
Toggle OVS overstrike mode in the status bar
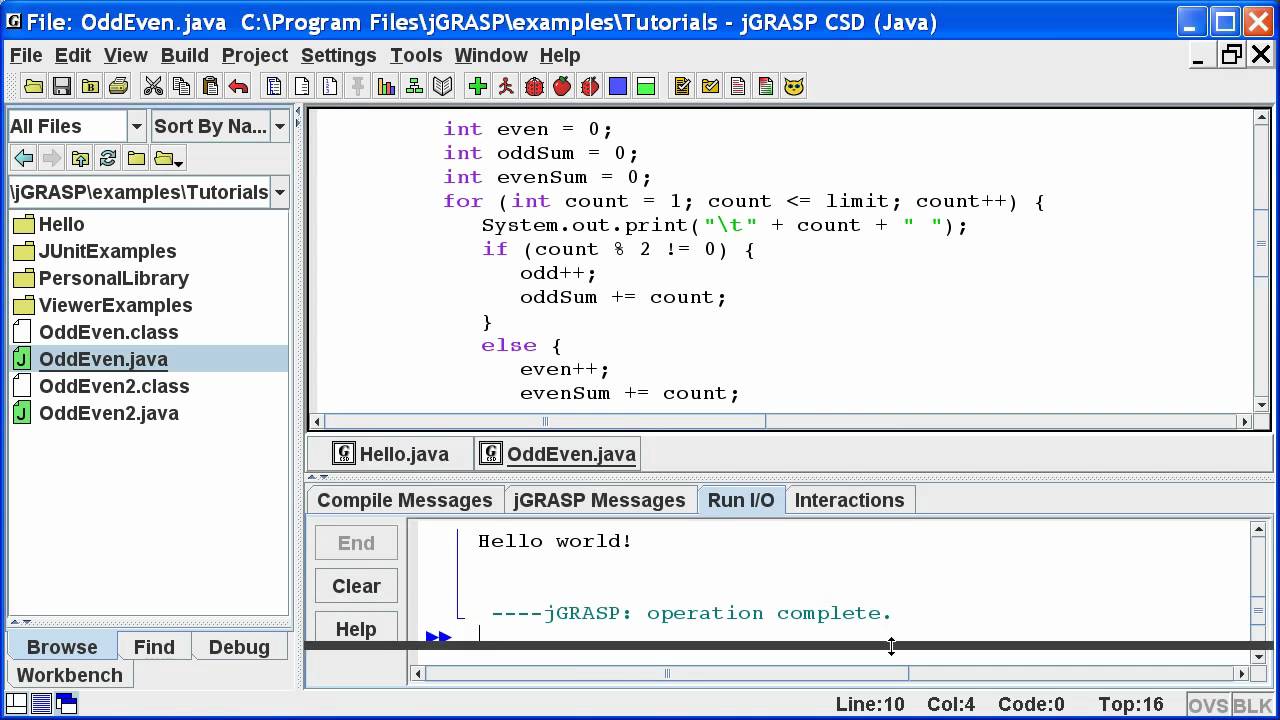1208,704
